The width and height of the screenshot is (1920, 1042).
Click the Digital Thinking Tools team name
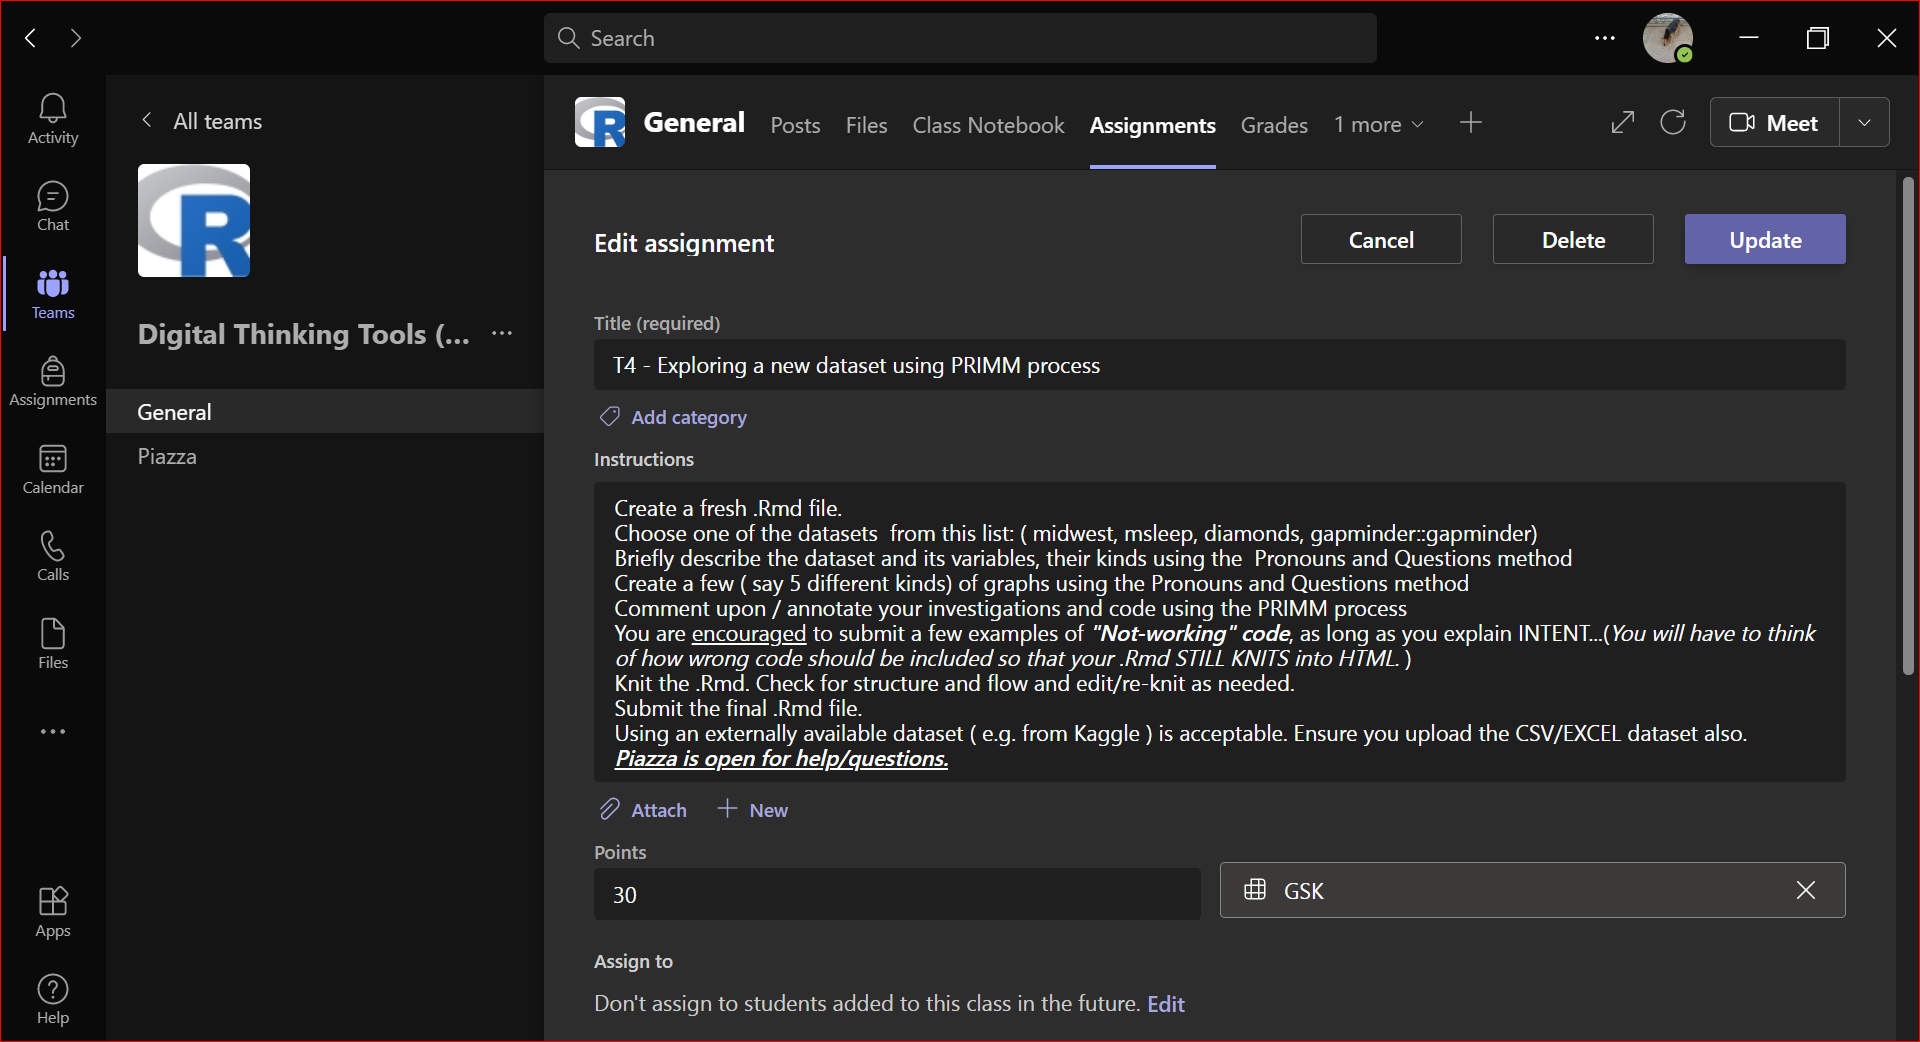click(303, 334)
